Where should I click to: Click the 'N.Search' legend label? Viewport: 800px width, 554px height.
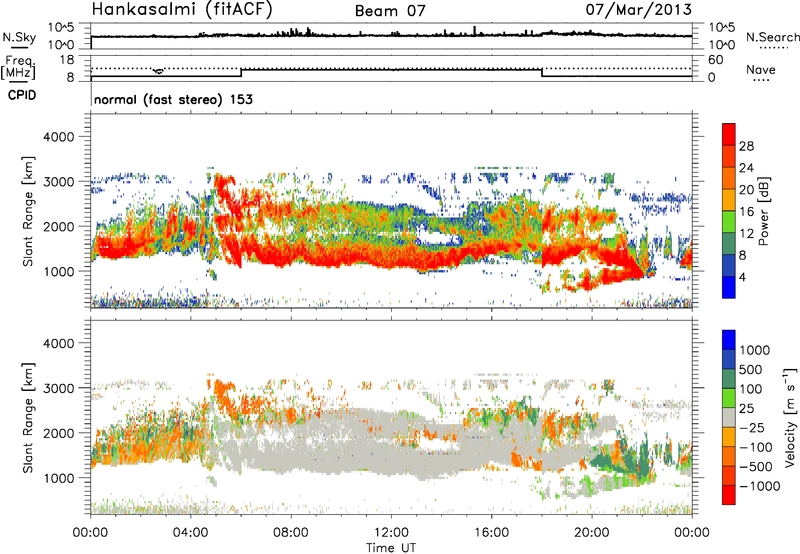click(772, 37)
